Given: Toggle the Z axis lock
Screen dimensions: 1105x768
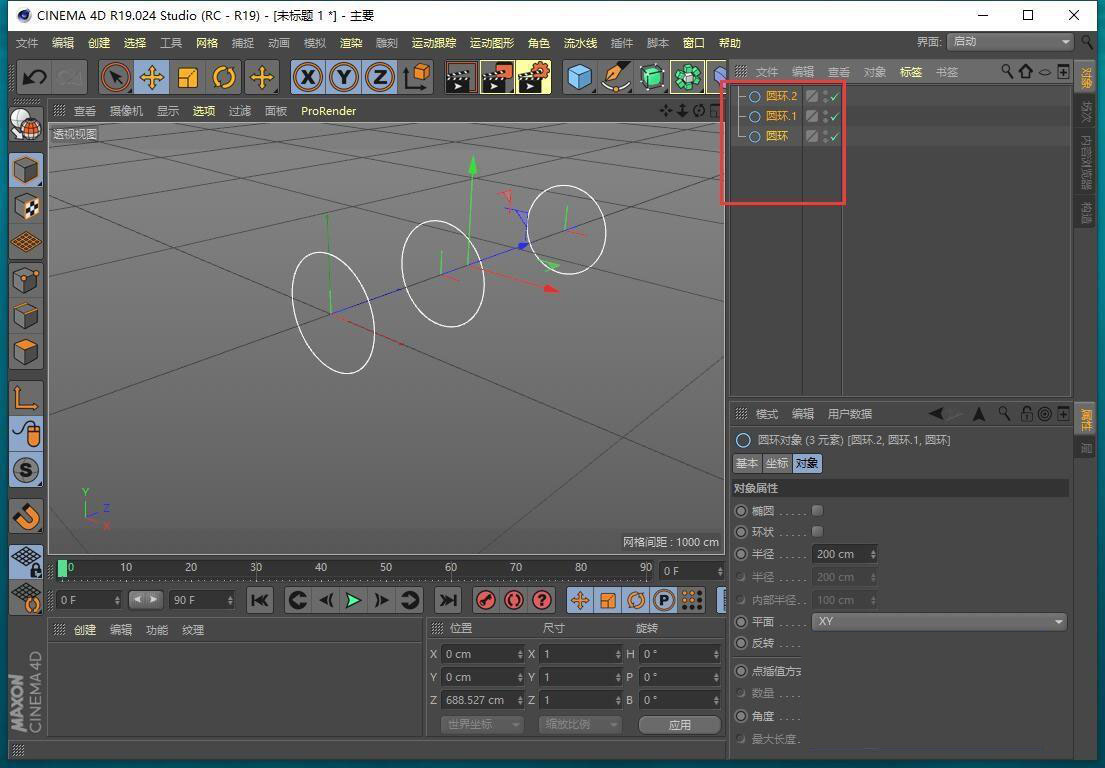Looking at the screenshot, I should (x=380, y=77).
